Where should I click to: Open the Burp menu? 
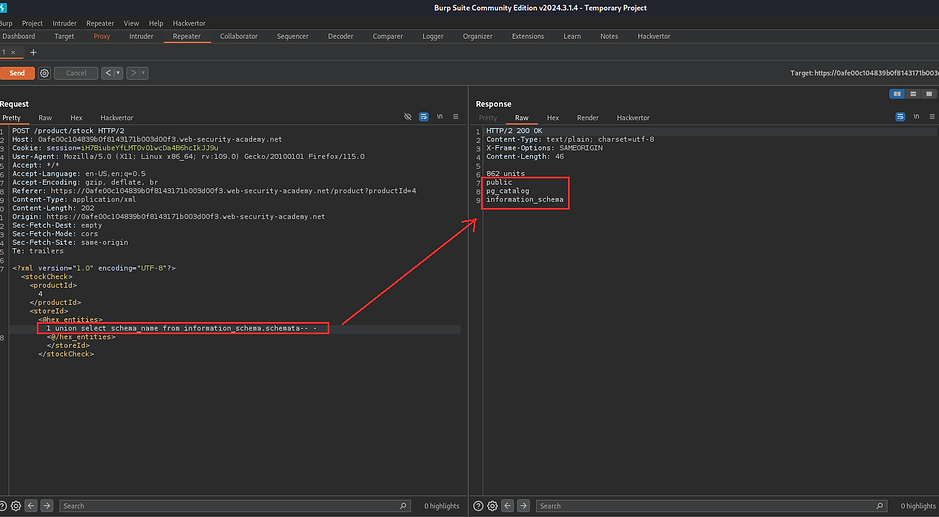(6, 23)
